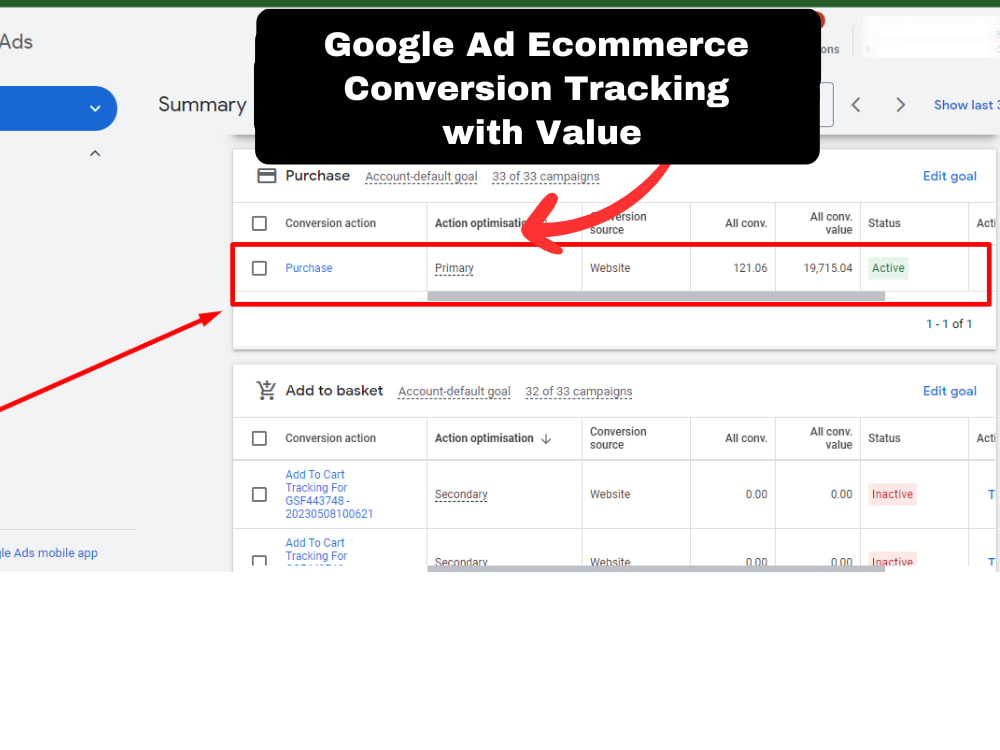Screen dimensions: 1000x750
Task: Click Website source cell in Purchase row
Action: (610, 268)
